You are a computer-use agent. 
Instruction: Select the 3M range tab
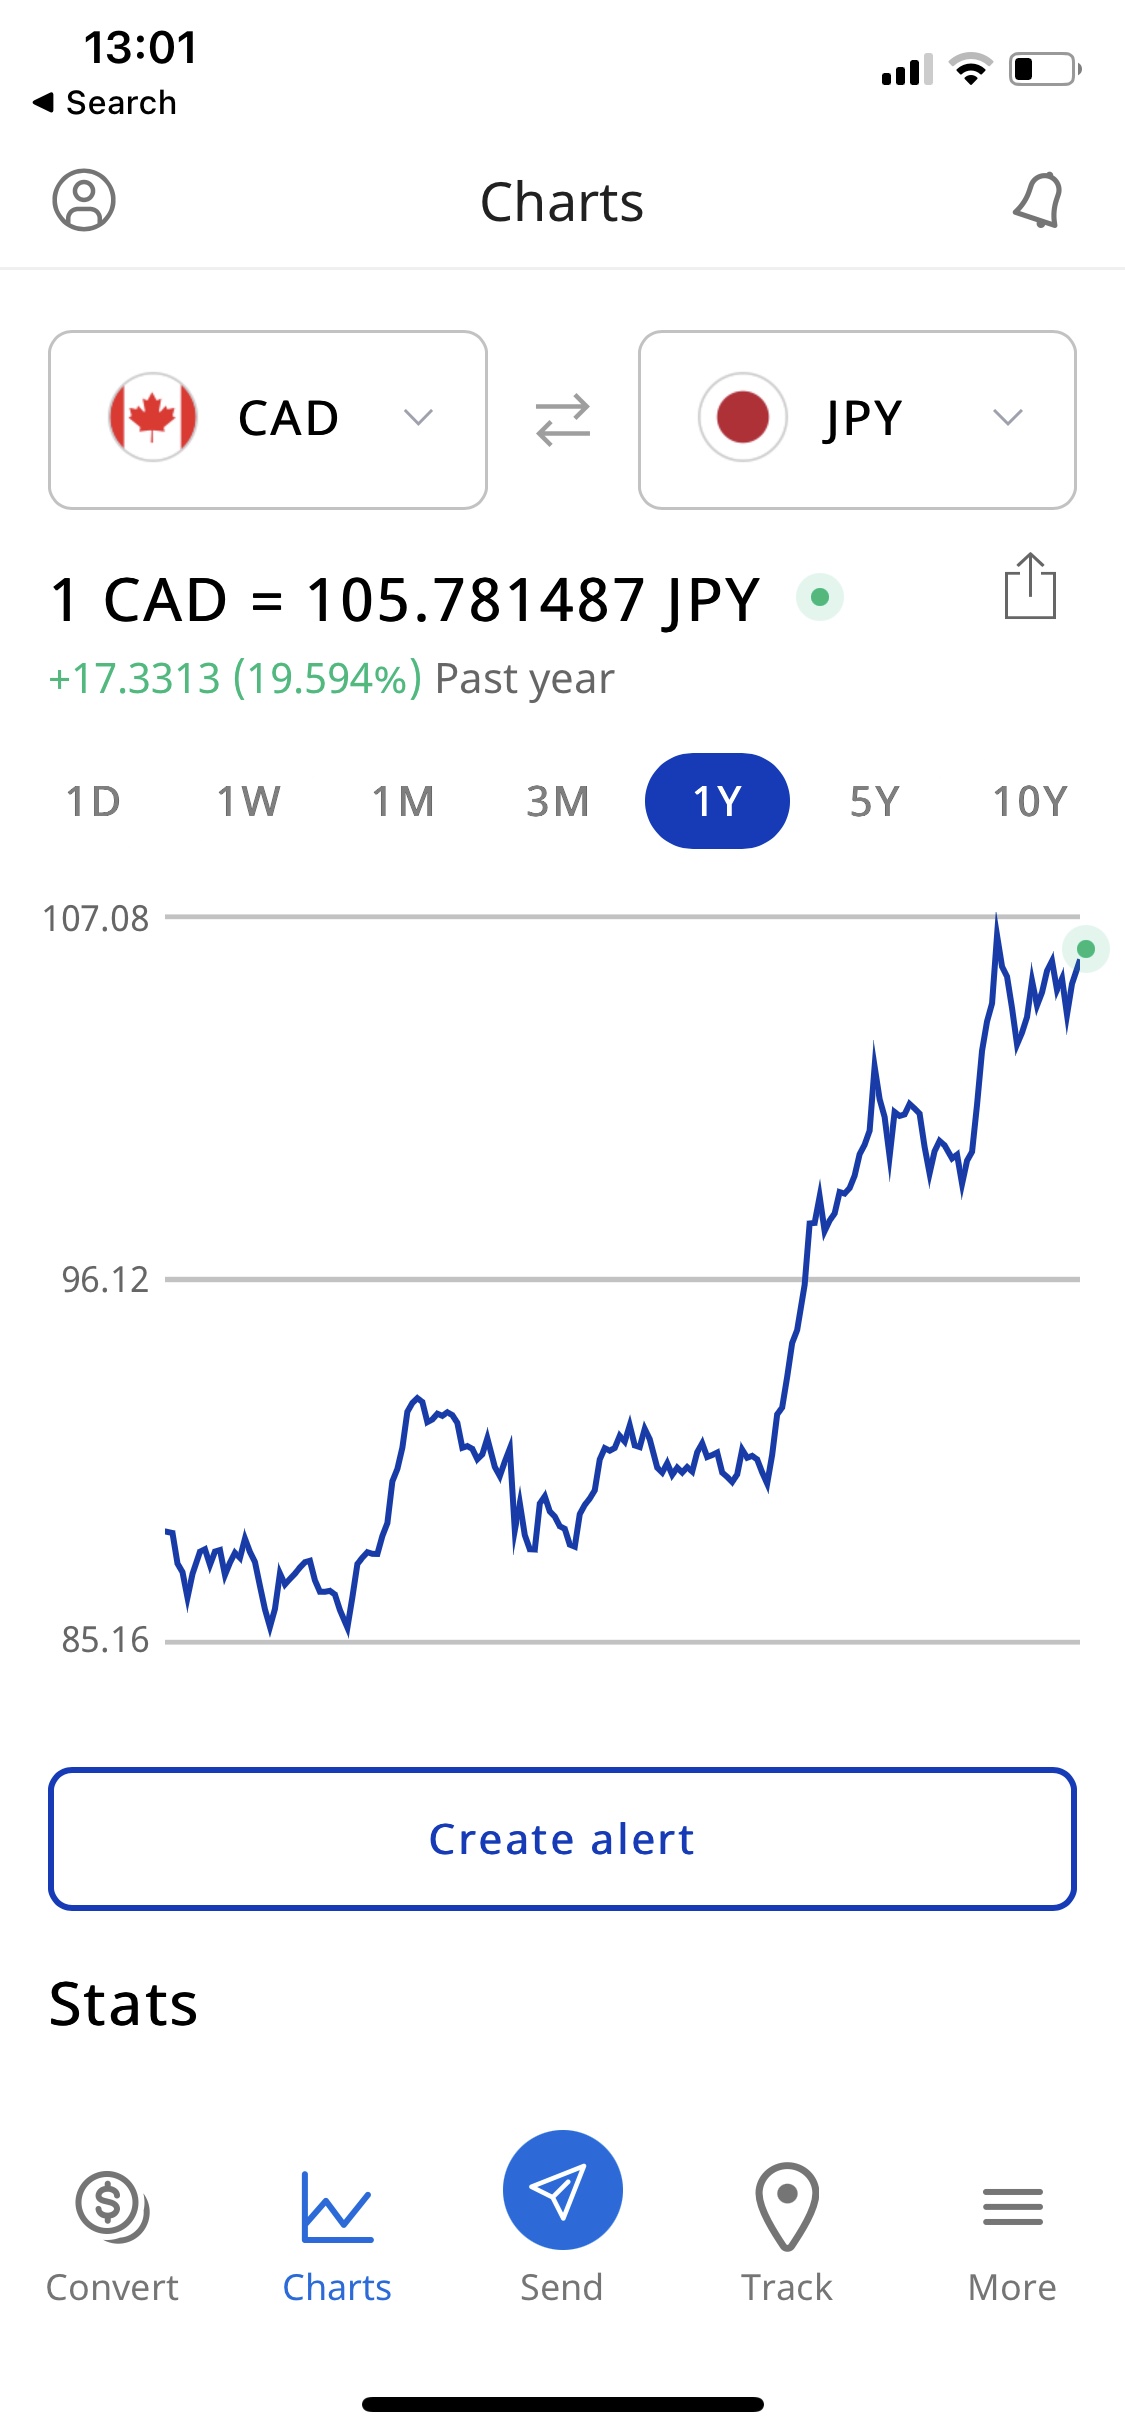coord(558,801)
